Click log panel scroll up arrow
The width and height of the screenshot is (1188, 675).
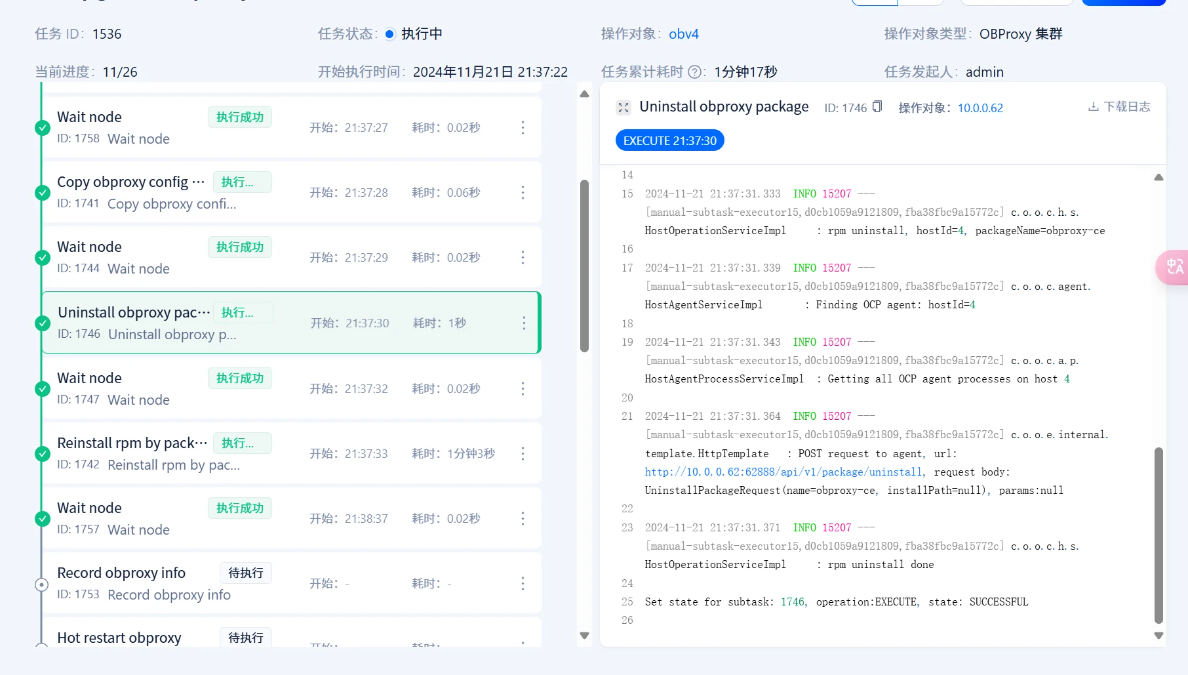pos(1158,178)
